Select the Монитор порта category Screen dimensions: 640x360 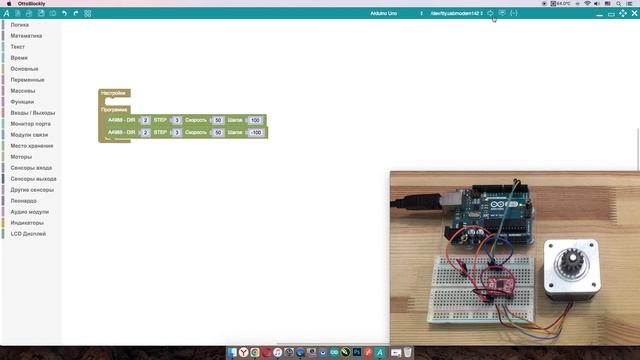click(x=30, y=124)
